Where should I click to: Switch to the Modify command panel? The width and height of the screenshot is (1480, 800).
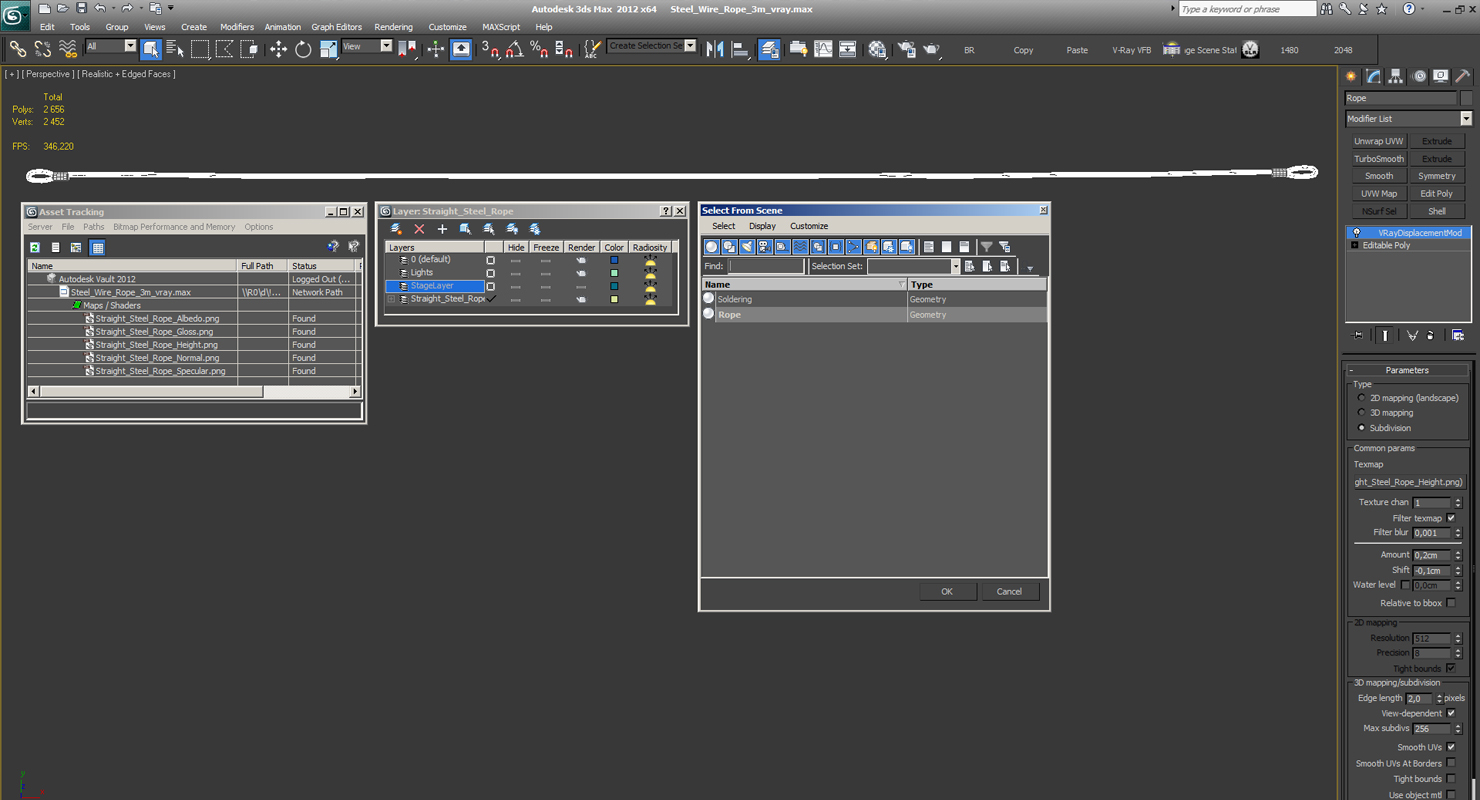click(x=1374, y=76)
